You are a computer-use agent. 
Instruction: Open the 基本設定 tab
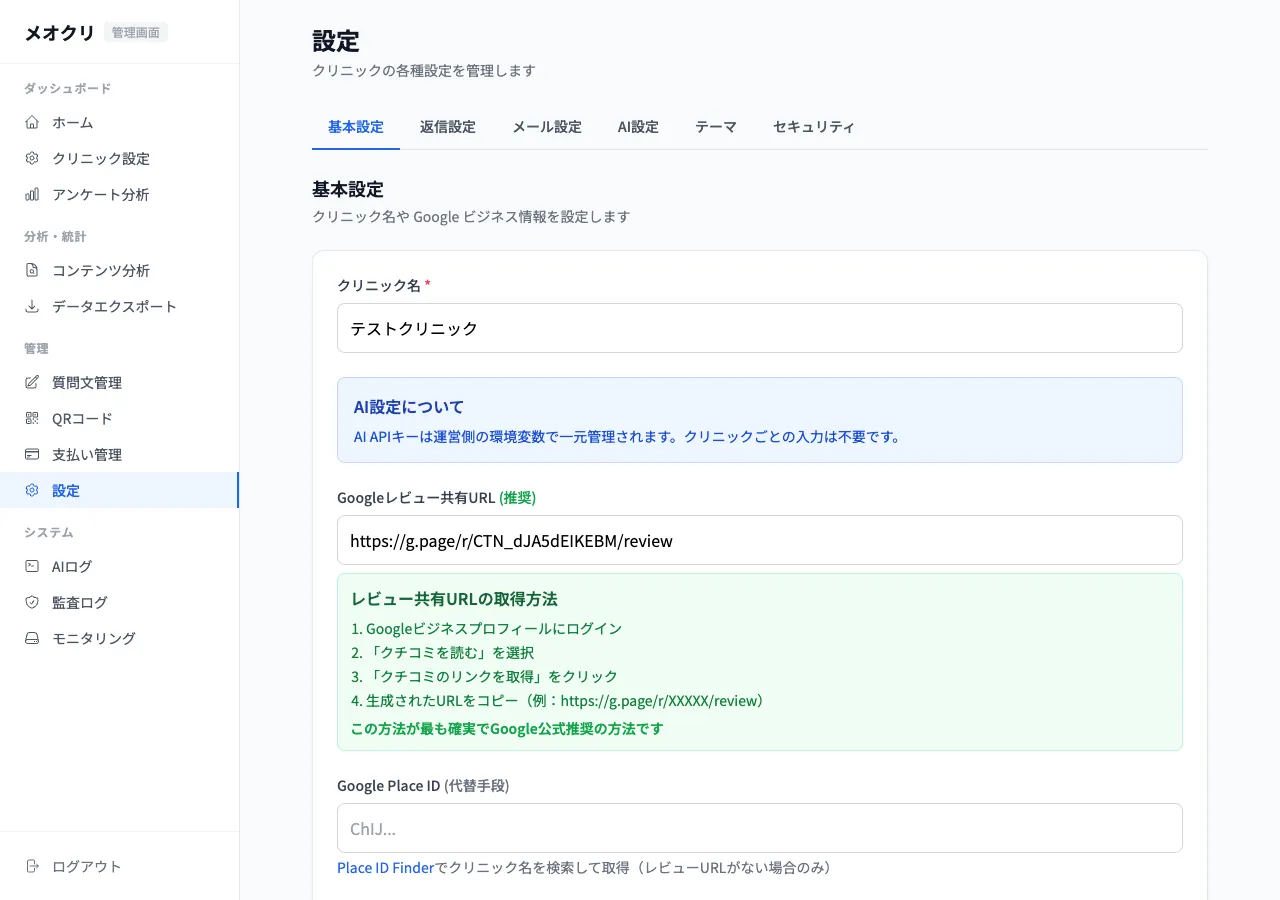click(x=356, y=127)
